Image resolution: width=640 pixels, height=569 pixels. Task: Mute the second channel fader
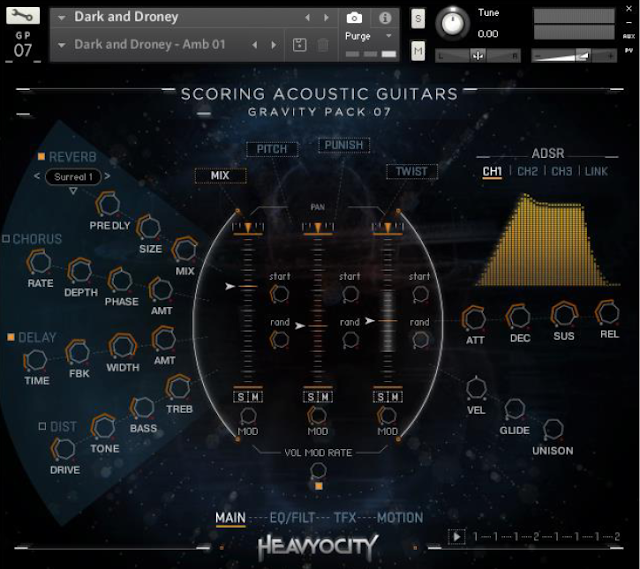(x=325, y=397)
